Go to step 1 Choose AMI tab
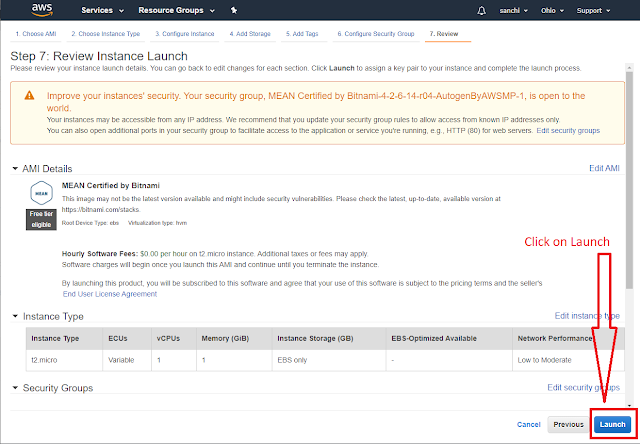Screen dimensions: 640x444 click(x=36, y=34)
